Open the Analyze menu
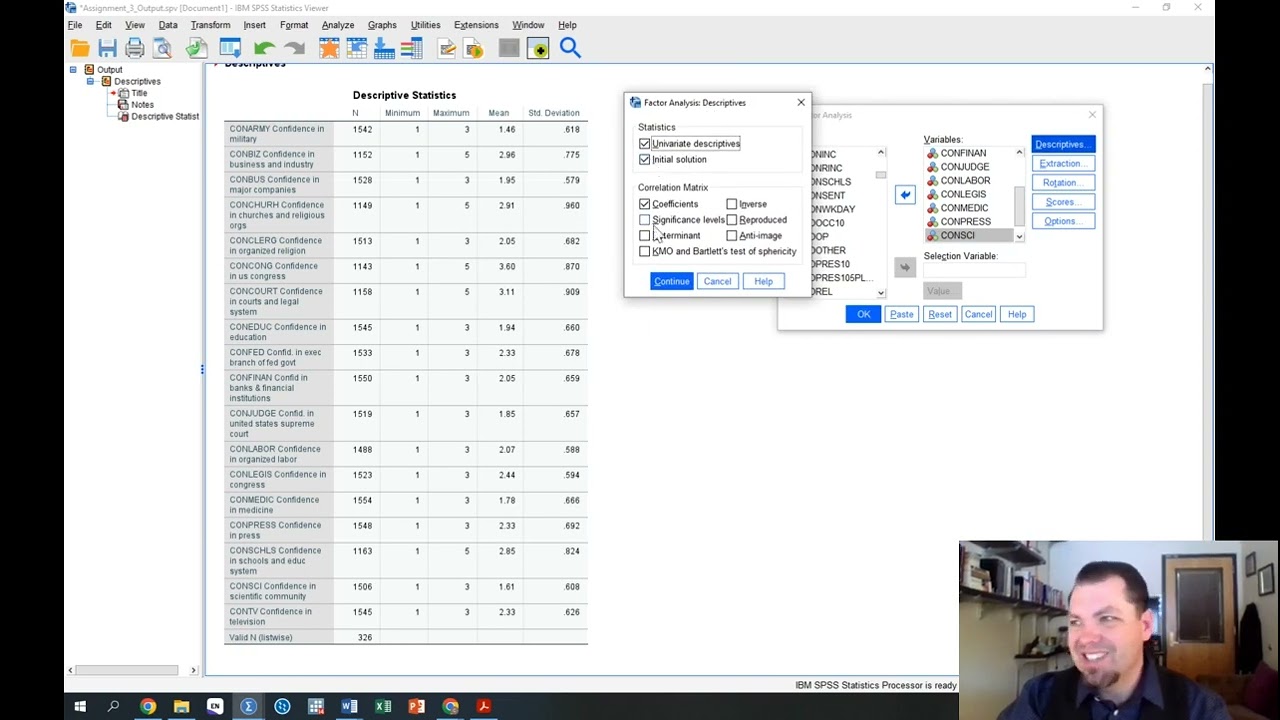This screenshot has width=1280, height=720. (x=338, y=25)
